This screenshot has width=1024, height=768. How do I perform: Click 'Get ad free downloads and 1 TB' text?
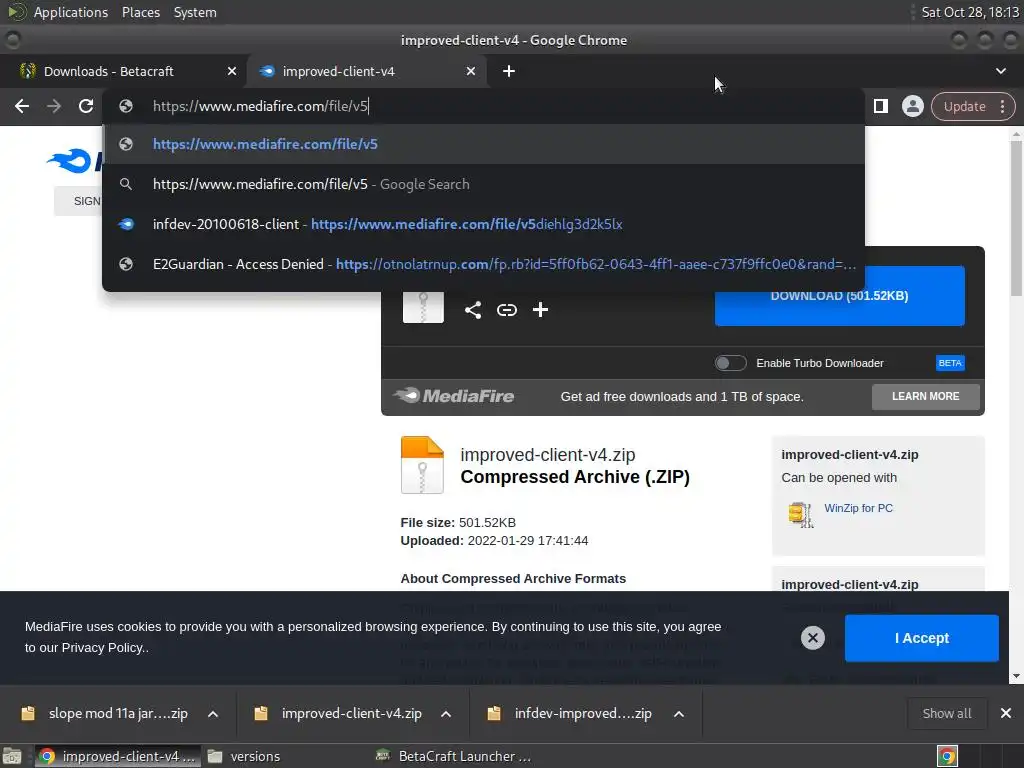pos(682,396)
